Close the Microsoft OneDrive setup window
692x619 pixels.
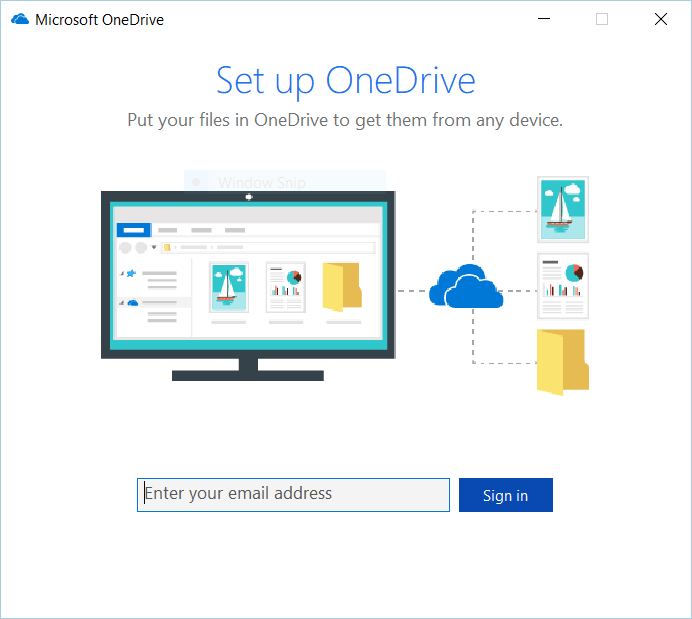pos(661,19)
